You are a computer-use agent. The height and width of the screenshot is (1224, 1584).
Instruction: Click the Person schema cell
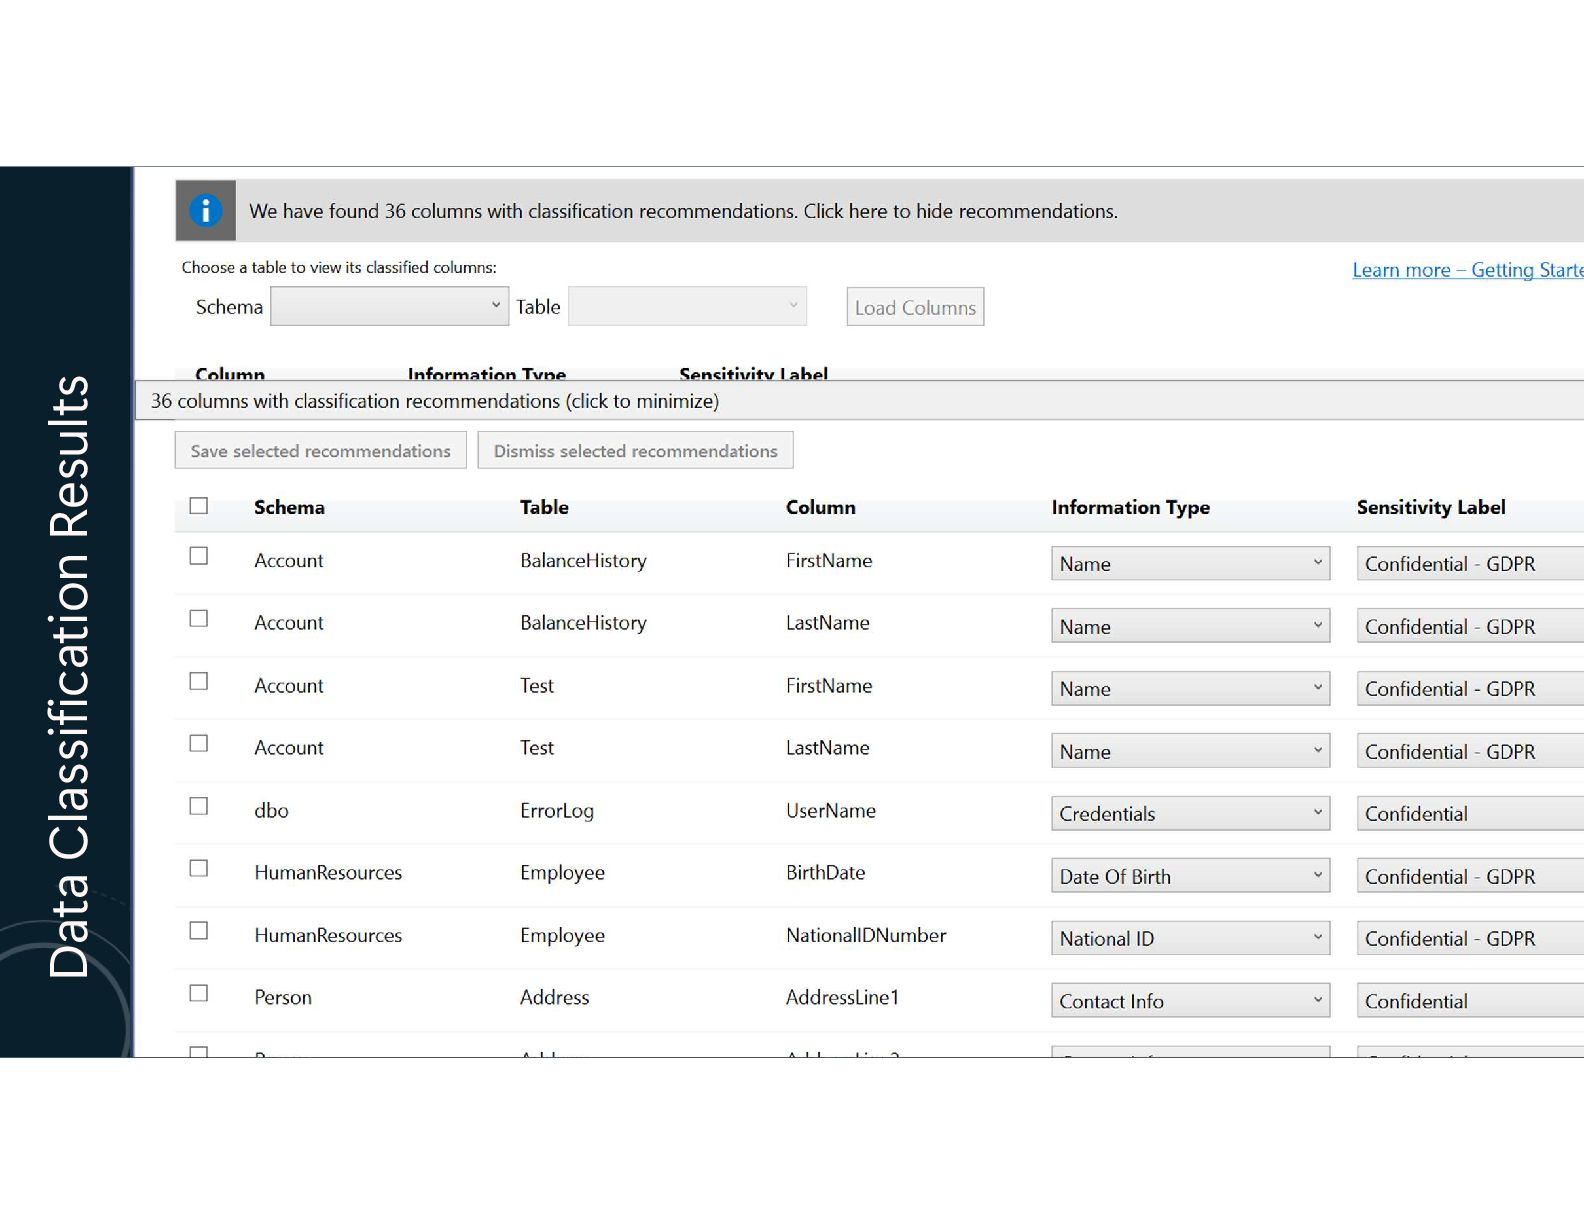point(283,997)
